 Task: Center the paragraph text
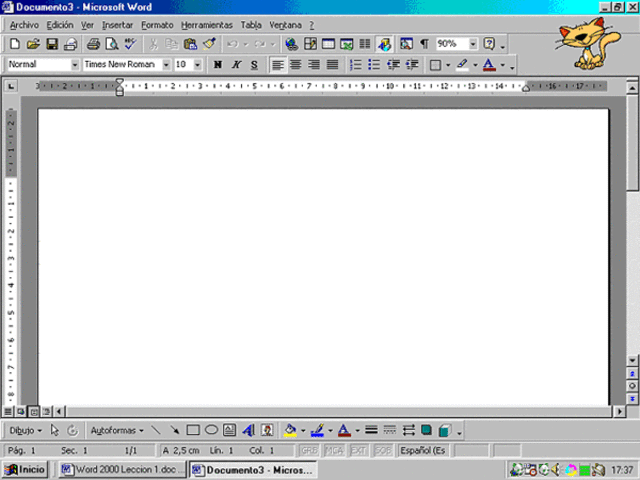click(x=296, y=64)
